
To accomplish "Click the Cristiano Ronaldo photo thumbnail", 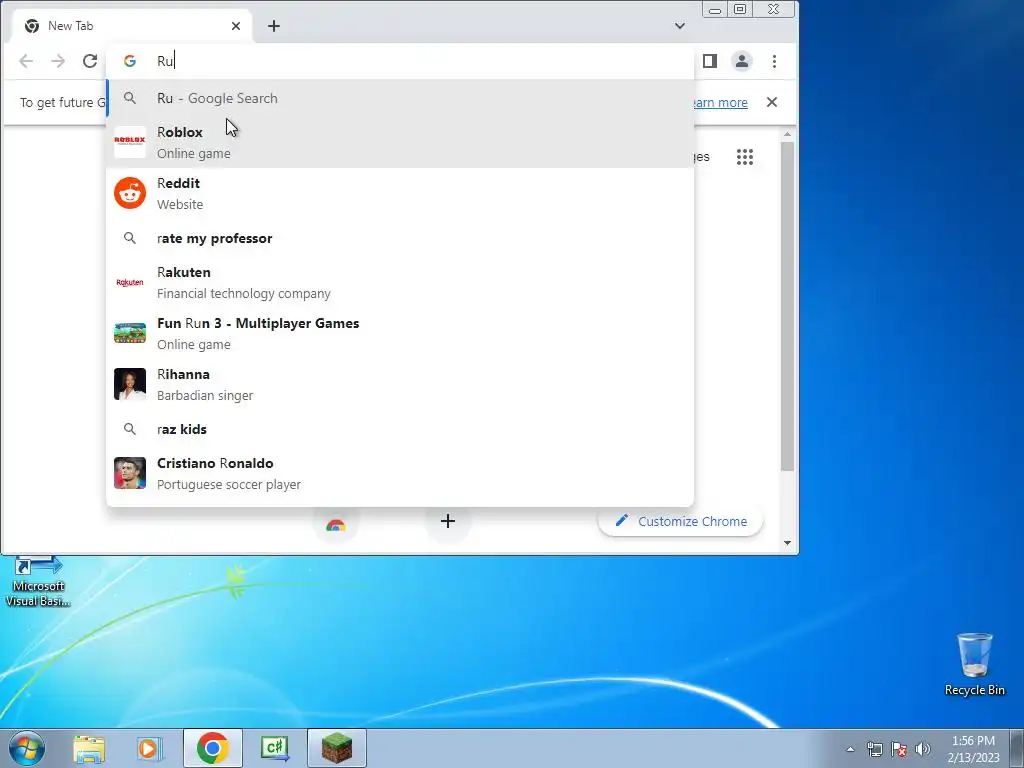I will tap(130, 473).
